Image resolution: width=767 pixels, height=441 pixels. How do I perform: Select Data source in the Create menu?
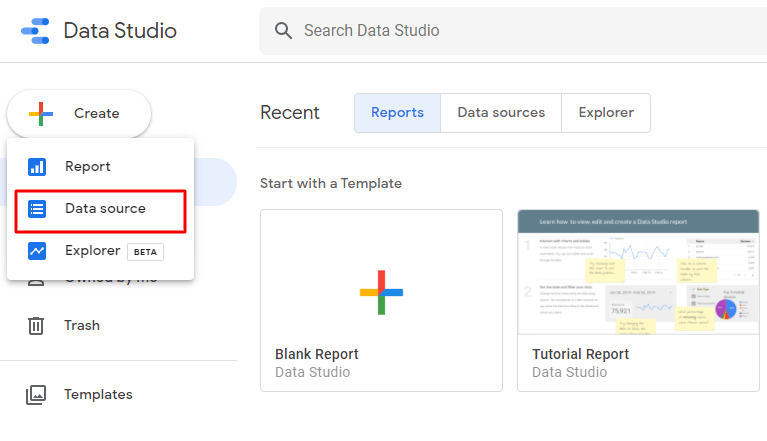point(100,211)
